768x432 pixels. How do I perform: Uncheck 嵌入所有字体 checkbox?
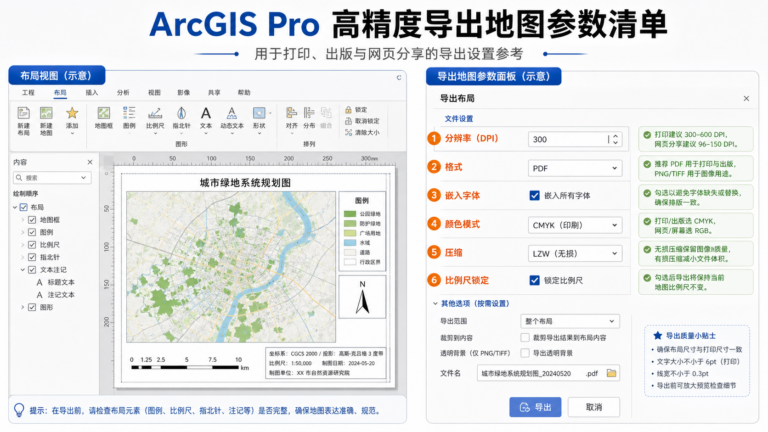click(x=534, y=195)
